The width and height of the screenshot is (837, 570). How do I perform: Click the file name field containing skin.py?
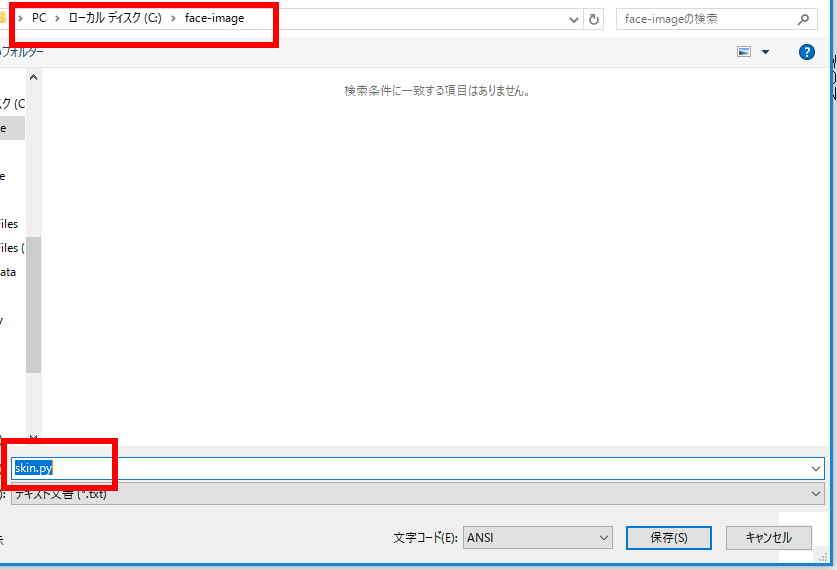pos(400,468)
